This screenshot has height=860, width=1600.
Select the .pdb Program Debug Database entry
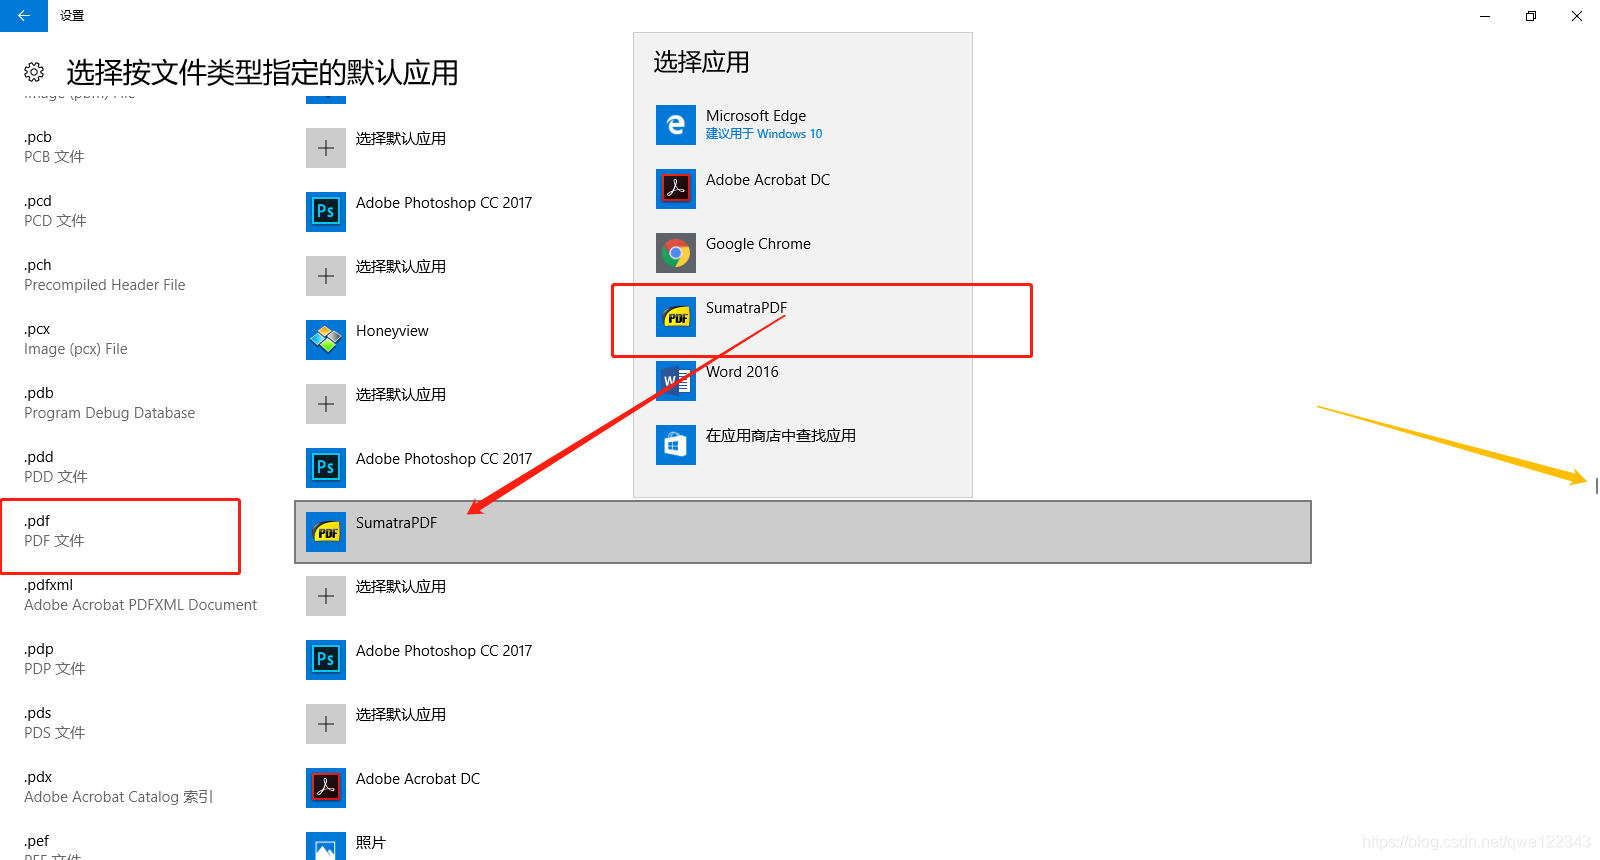coord(110,403)
